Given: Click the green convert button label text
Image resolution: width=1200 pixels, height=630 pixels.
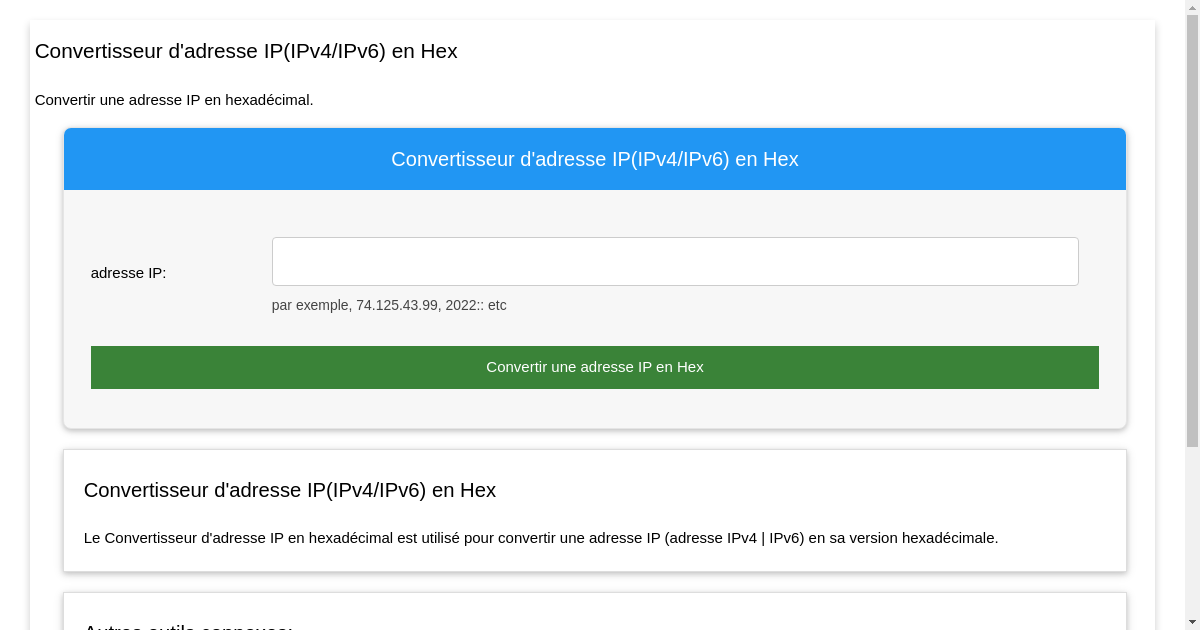Looking at the screenshot, I should pyautogui.click(x=594, y=367).
